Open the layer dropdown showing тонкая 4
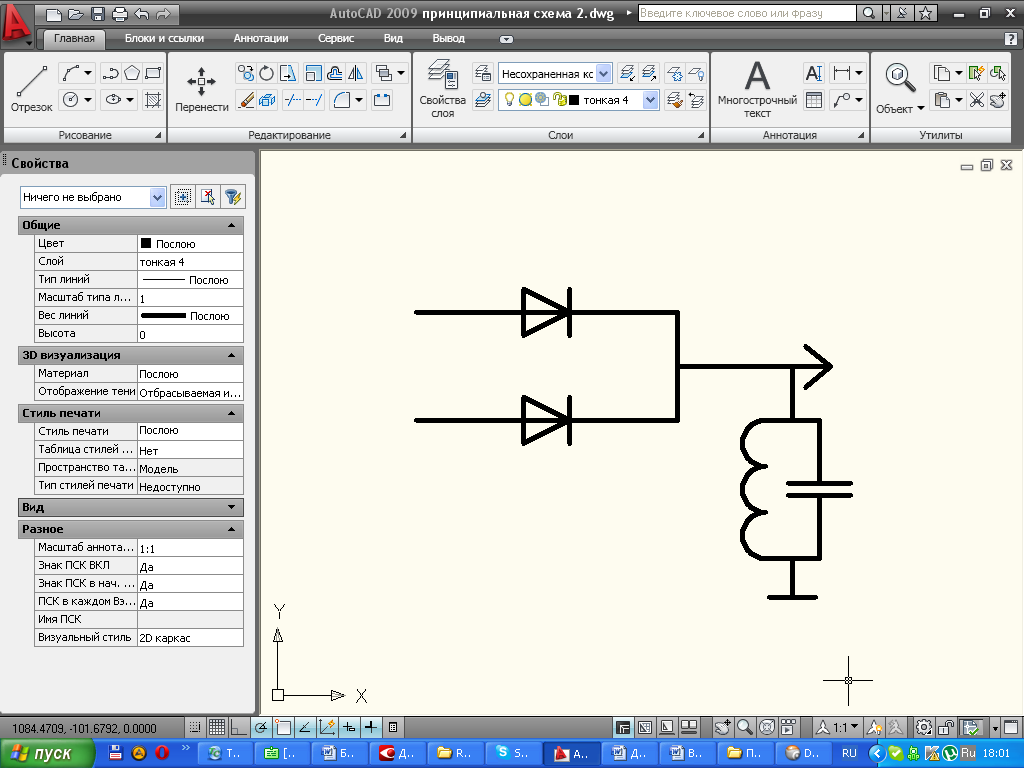Image resolution: width=1024 pixels, height=768 pixels. tap(651, 100)
